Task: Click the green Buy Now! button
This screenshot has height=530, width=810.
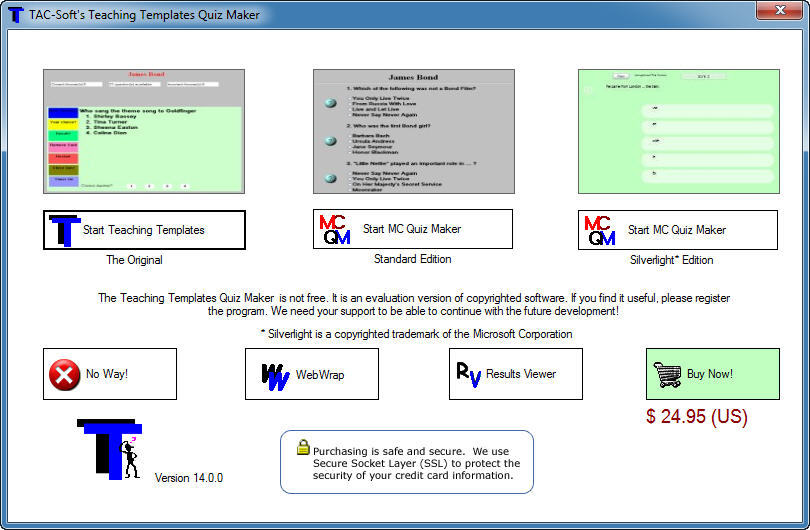Action: 713,374
